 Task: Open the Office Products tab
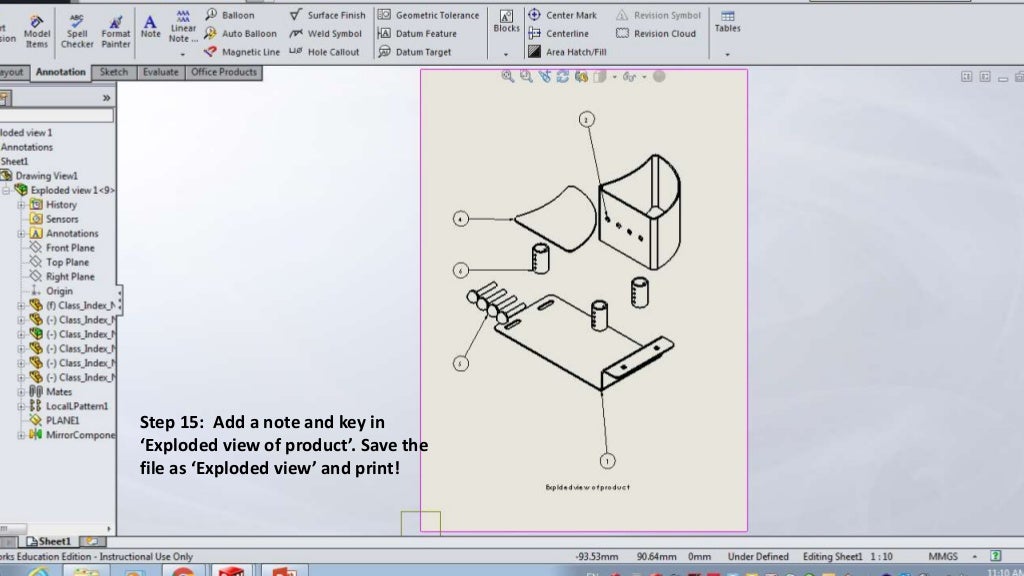(224, 72)
